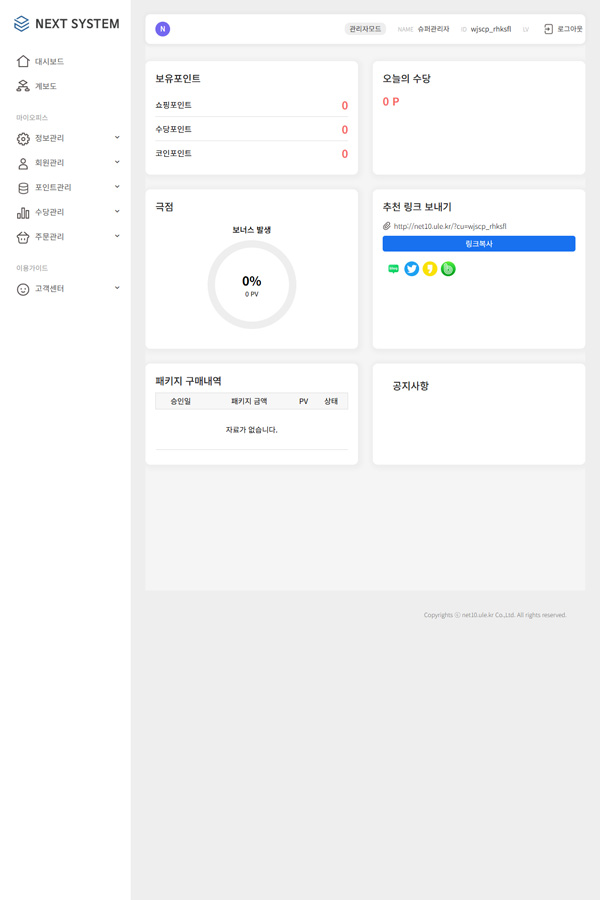Screen dimensions: 600x900
Task: Click the 로그아웃 logout icon
Action: pyautogui.click(x=549, y=29)
